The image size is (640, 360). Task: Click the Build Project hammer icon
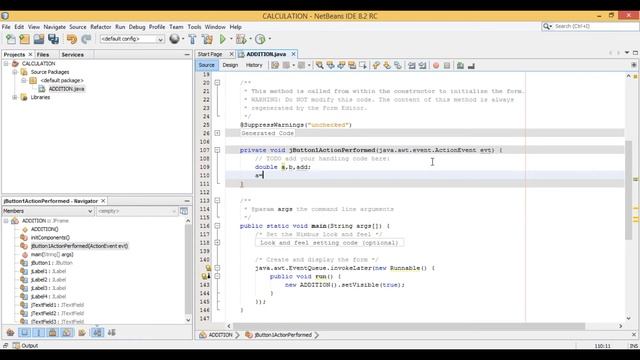pos(193,39)
